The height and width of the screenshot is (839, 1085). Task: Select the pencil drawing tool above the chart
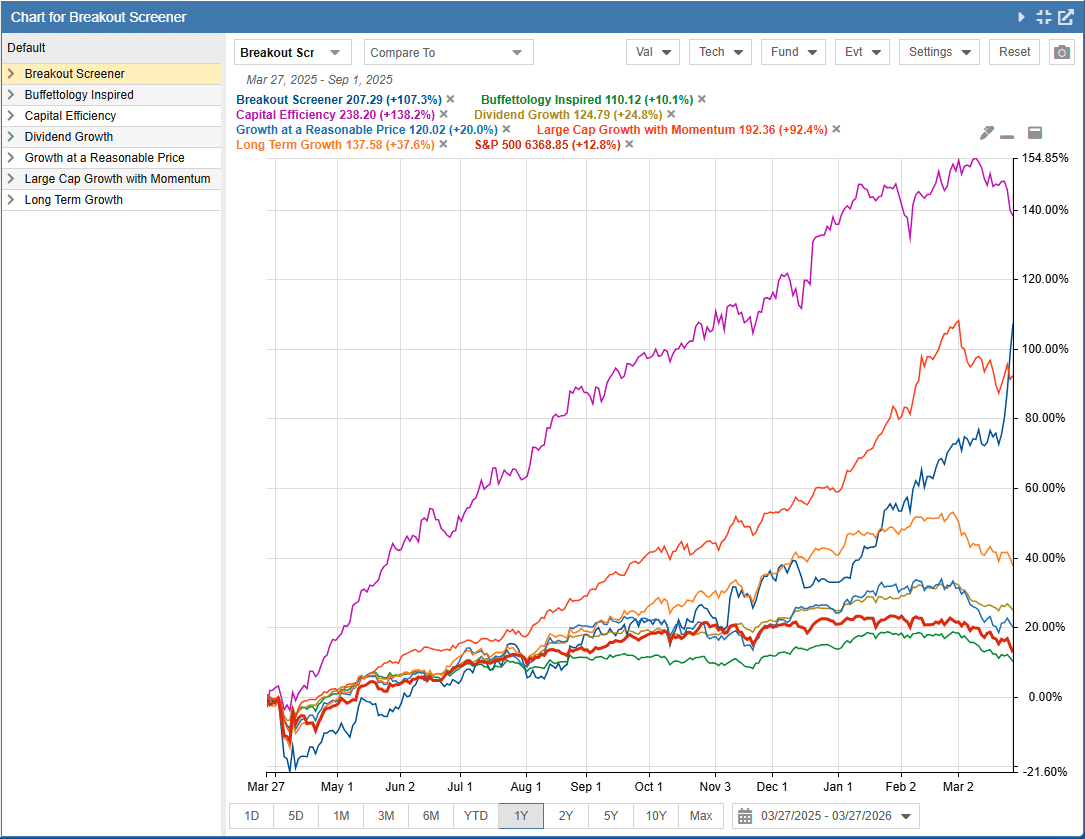987,133
